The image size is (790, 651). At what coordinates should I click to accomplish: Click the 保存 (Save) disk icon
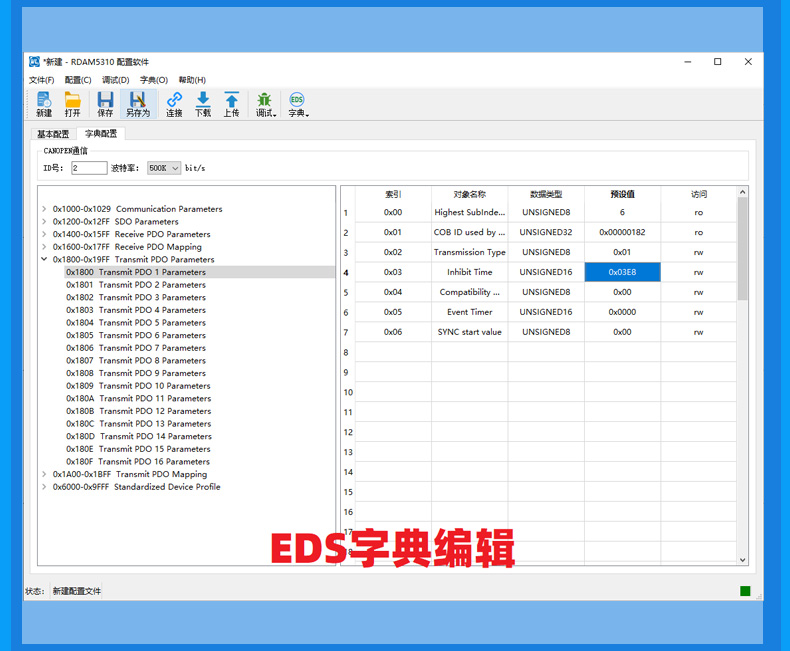click(105, 104)
